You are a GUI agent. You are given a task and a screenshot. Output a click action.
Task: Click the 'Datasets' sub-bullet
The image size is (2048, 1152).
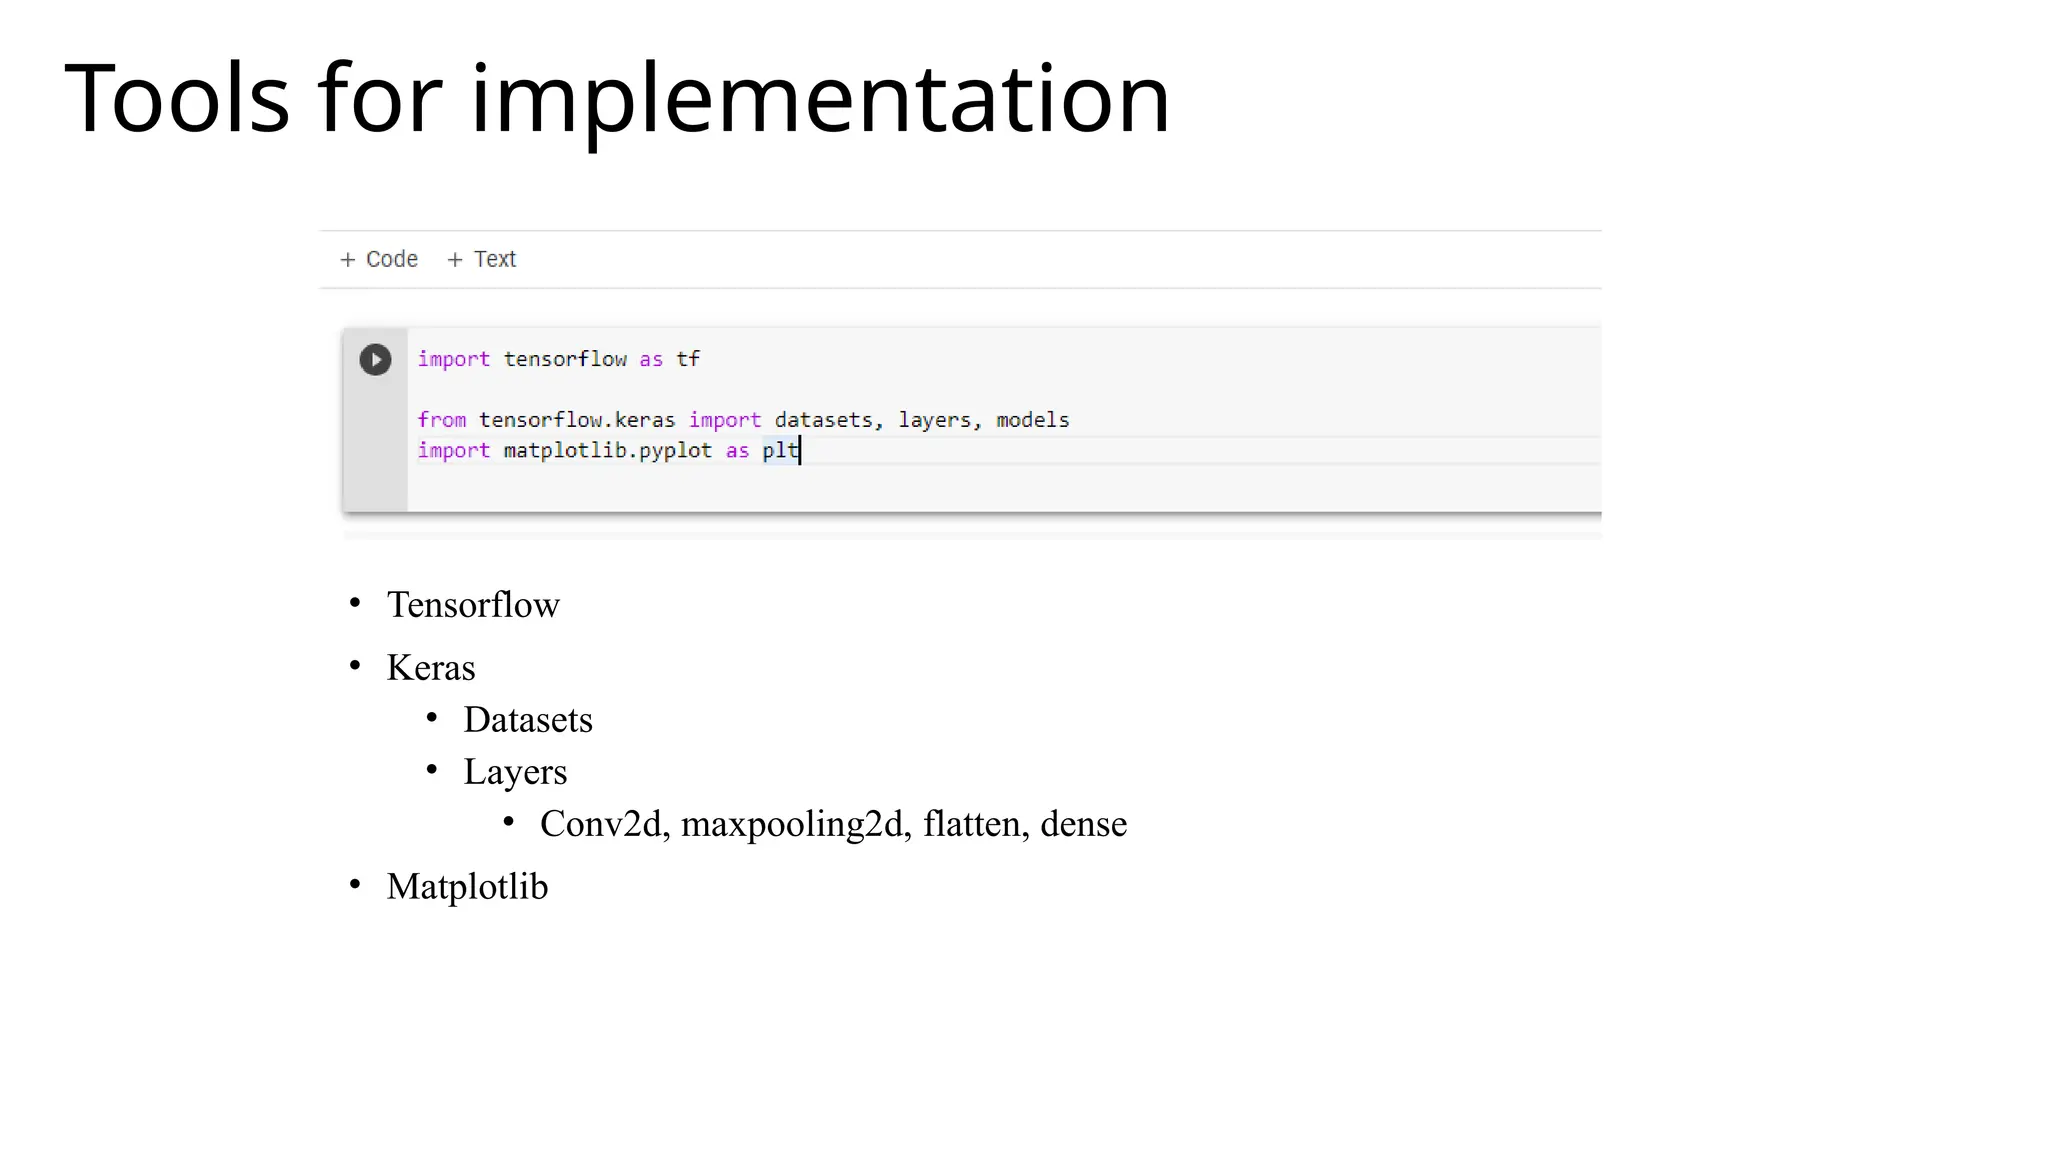pyautogui.click(x=528, y=720)
